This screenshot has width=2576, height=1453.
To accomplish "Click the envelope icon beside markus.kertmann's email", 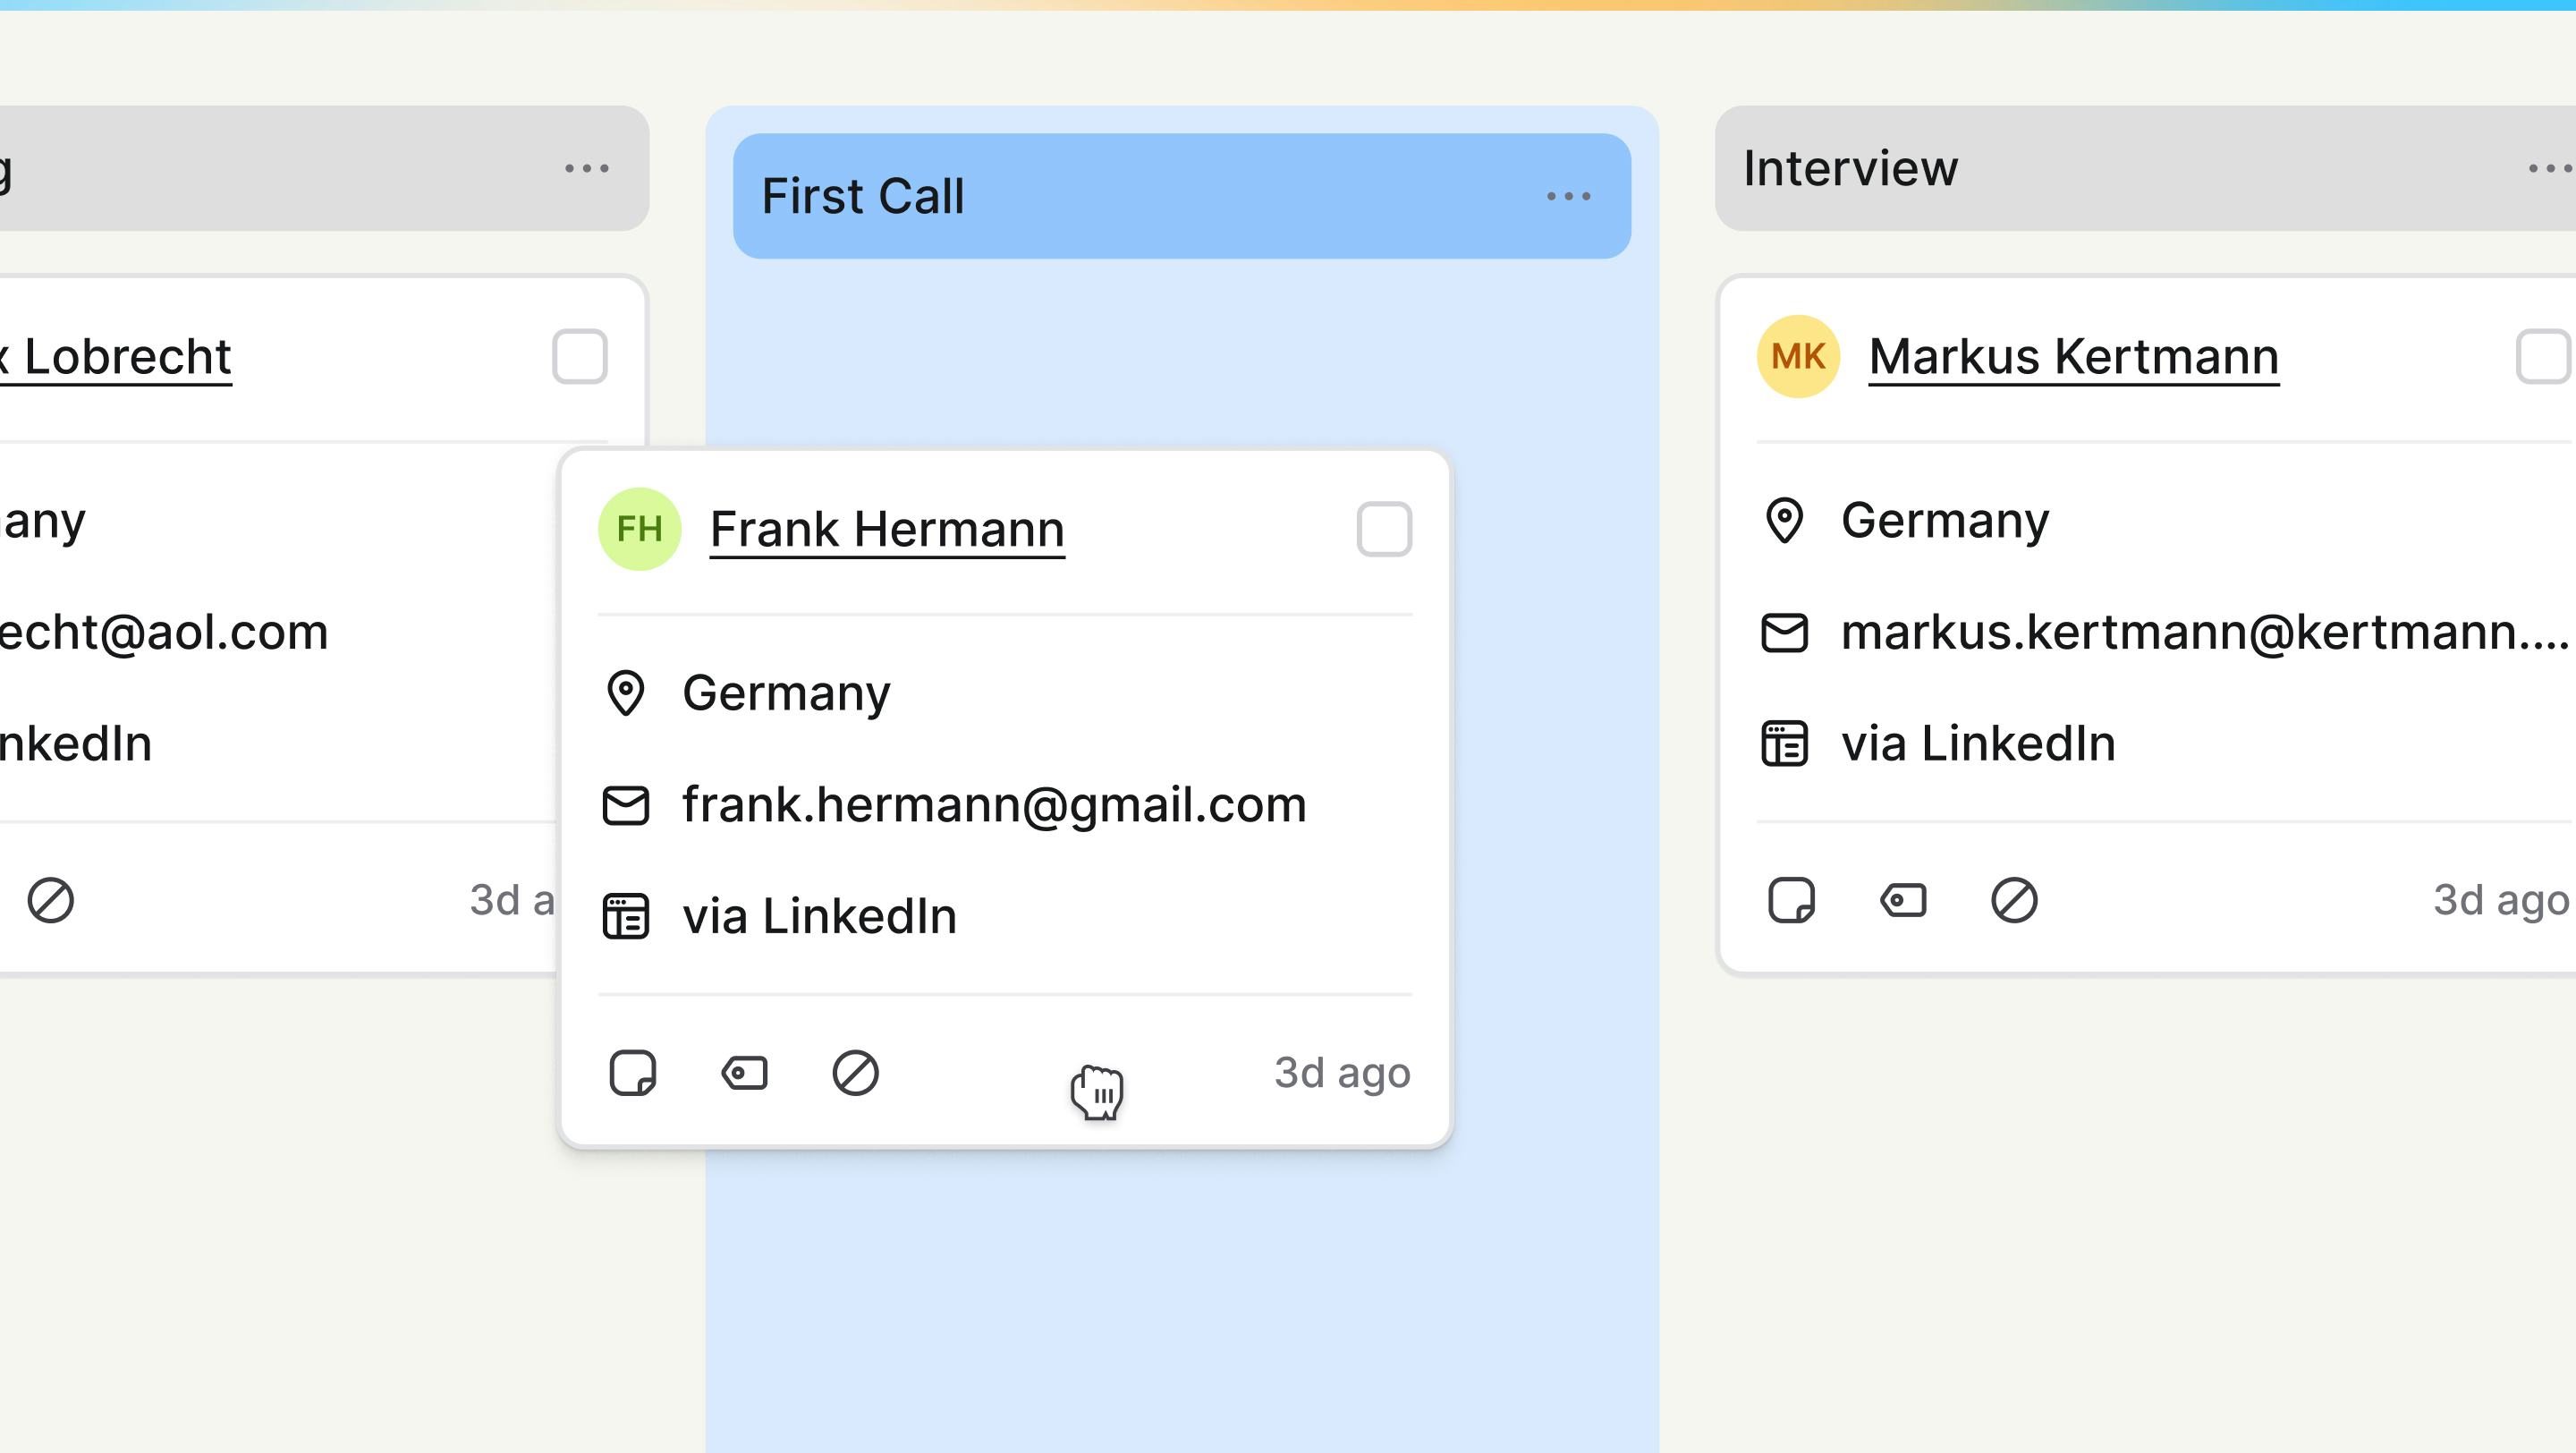I will pos(1788,631).
